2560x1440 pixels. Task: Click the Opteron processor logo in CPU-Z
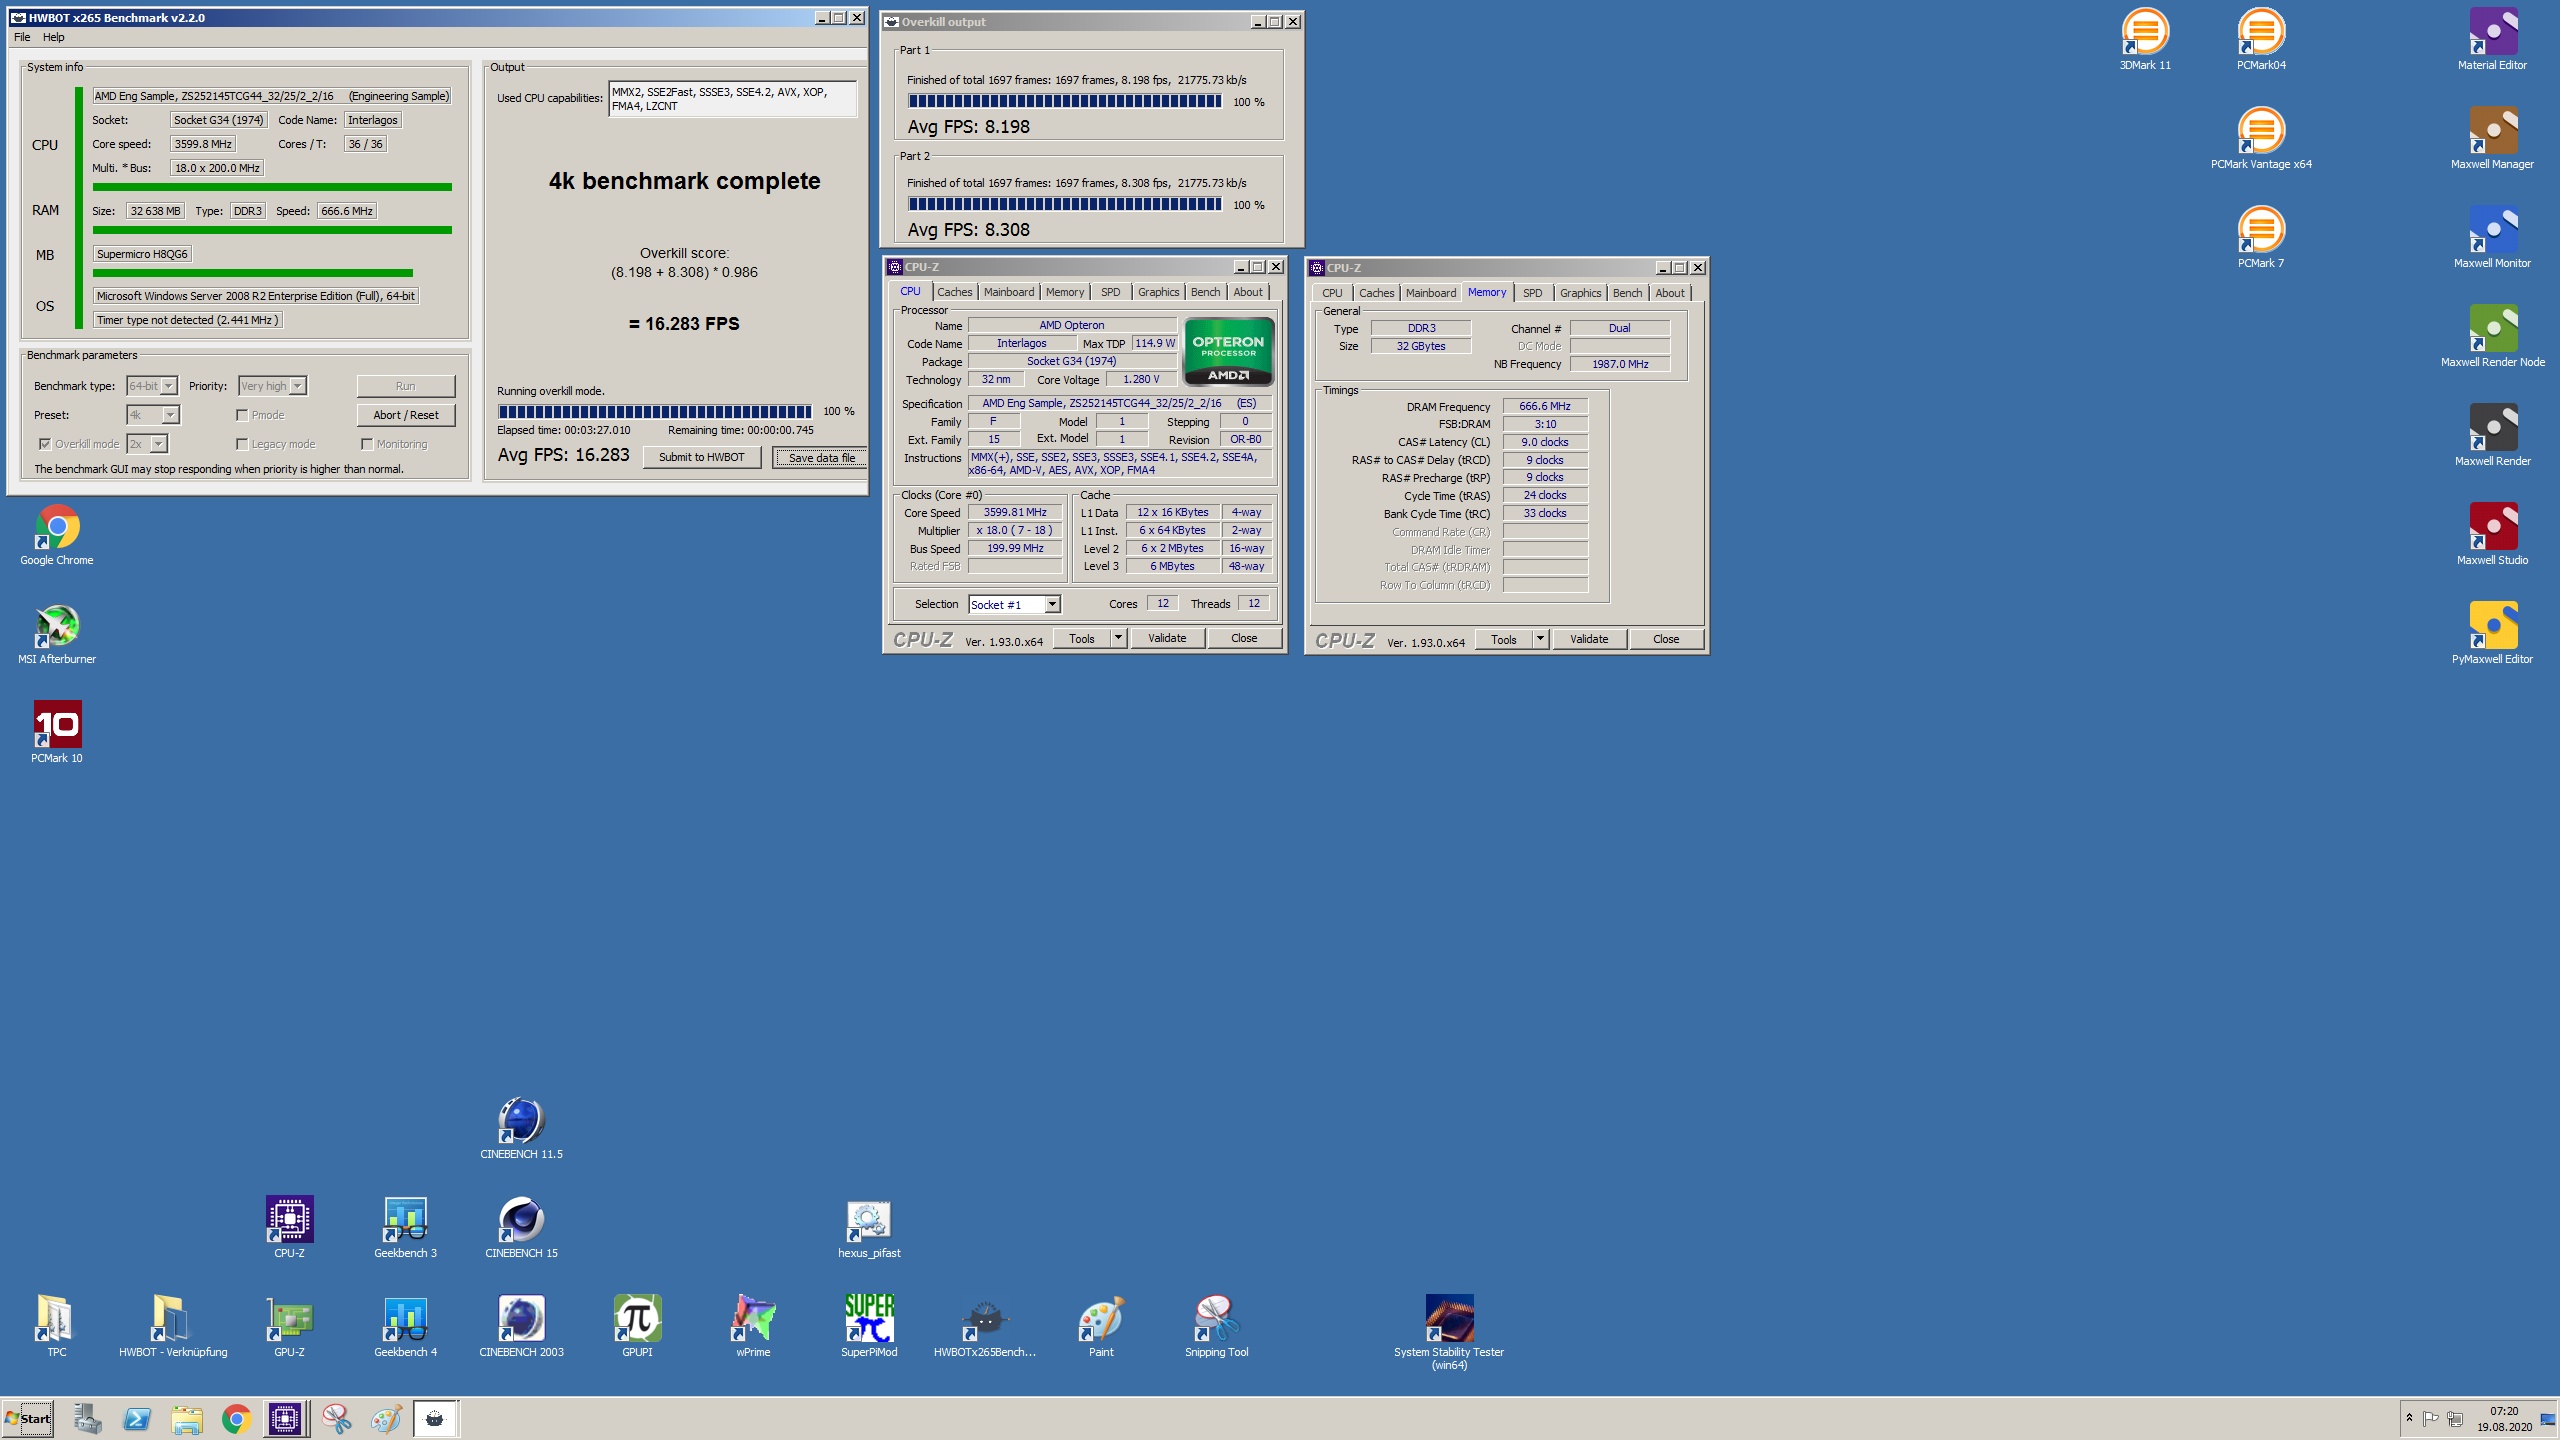pyautogui.click(x=1228, y=351)
